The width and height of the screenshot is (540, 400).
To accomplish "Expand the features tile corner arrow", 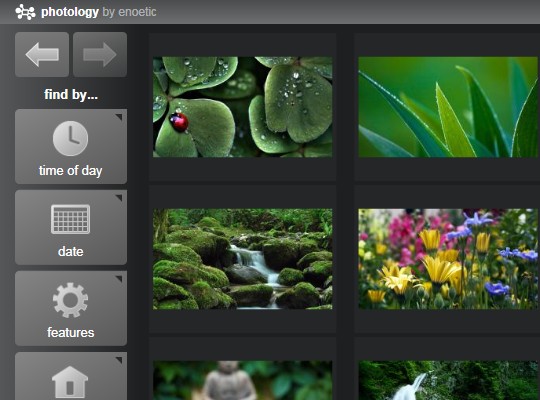I will (119, 279).
